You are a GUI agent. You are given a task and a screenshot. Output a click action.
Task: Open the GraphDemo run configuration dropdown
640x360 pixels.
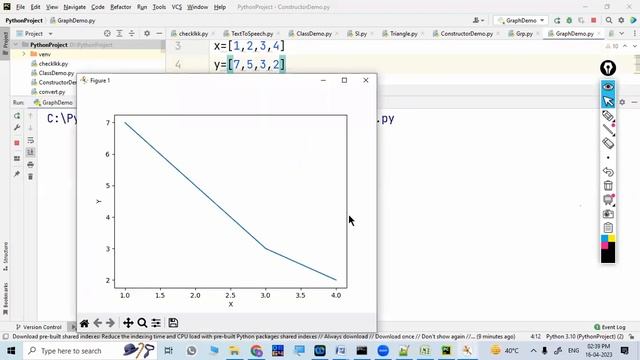point(521,20)
